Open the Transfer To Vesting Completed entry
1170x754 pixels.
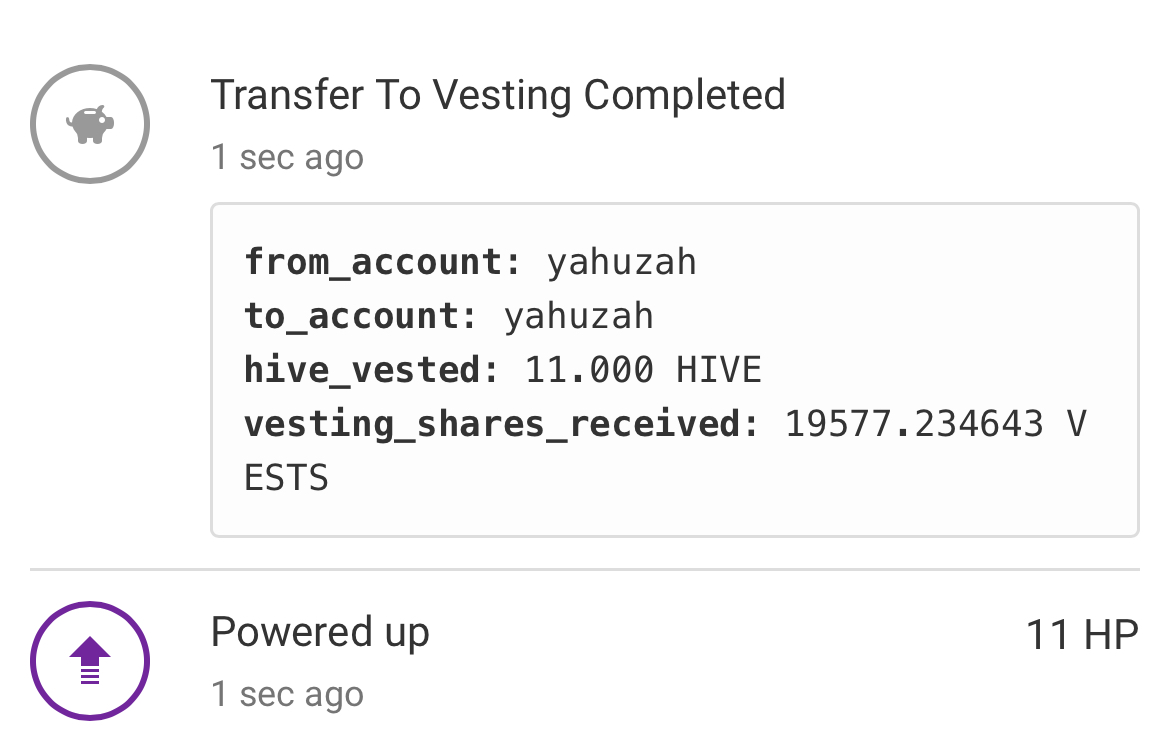point(498,95)
